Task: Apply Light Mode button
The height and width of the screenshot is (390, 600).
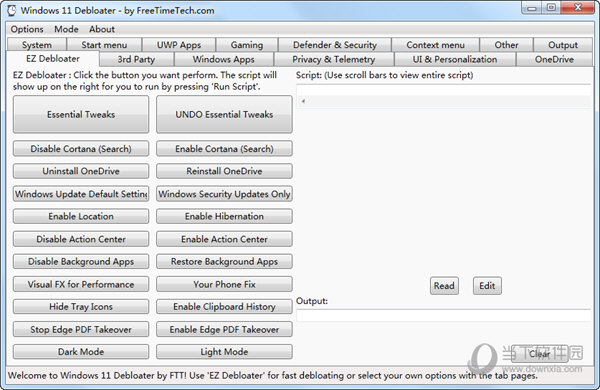Action: 224,352
